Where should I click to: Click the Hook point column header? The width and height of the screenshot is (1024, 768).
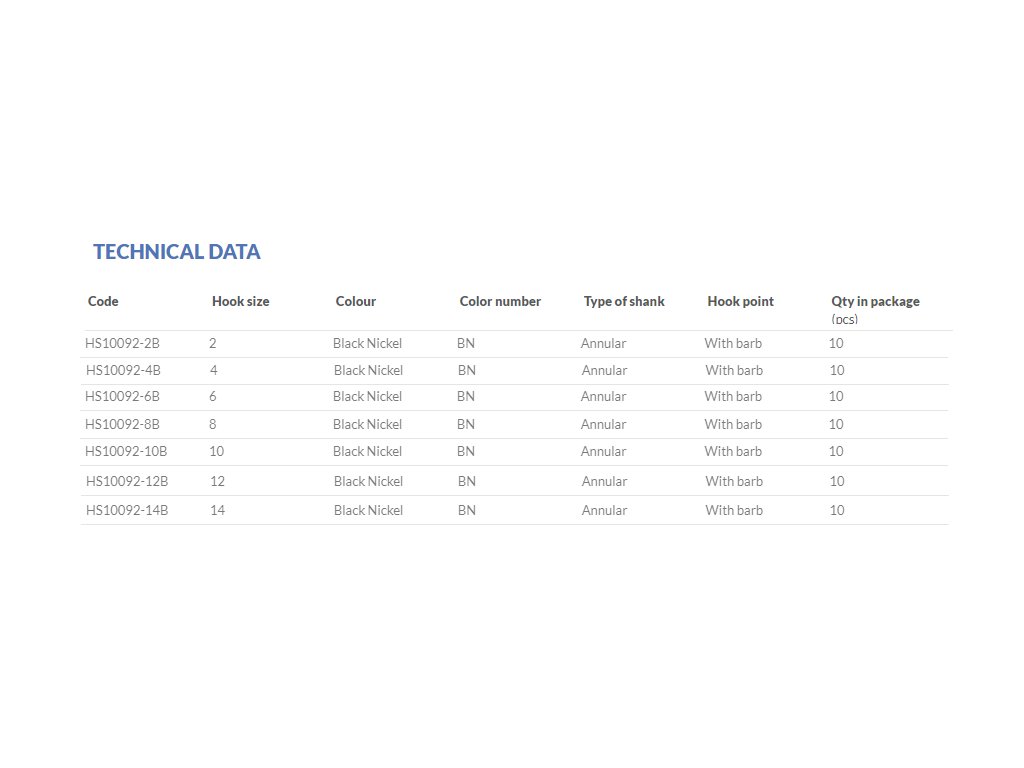click(x=740, y=301)
